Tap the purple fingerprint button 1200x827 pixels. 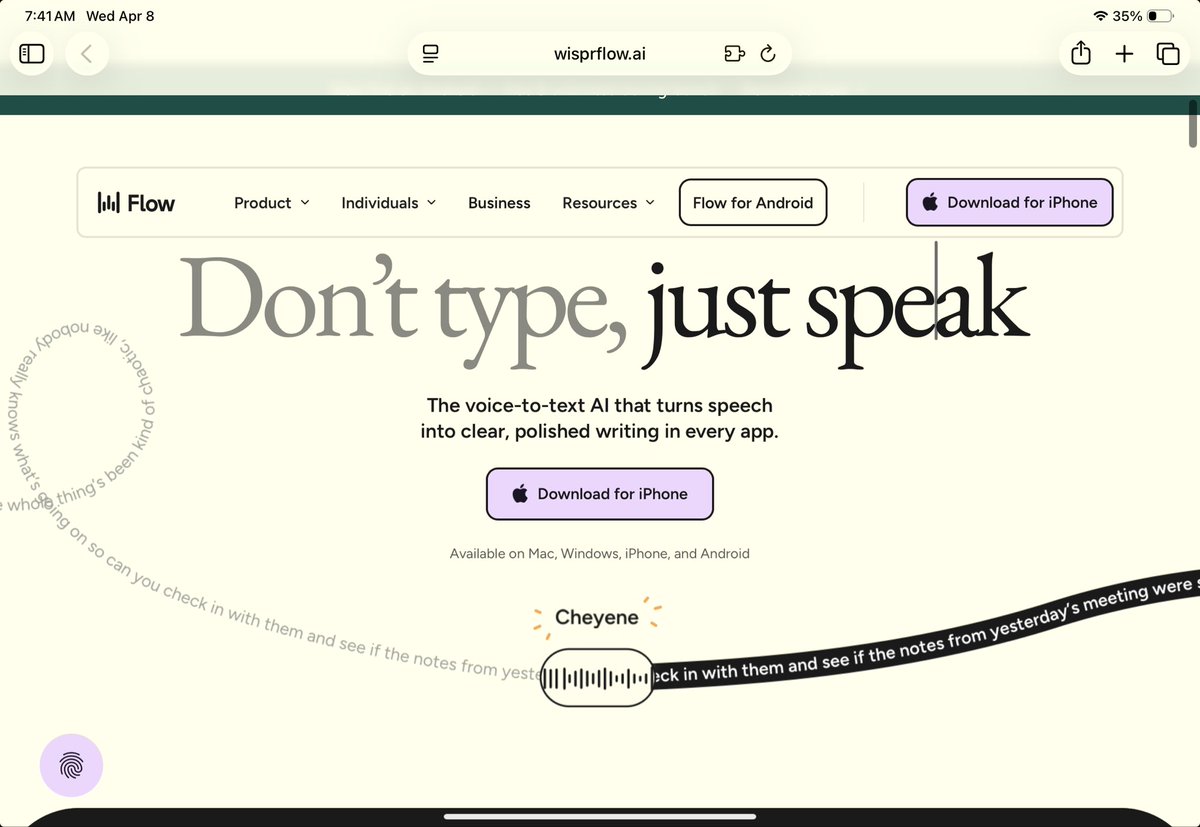[71, 766]
